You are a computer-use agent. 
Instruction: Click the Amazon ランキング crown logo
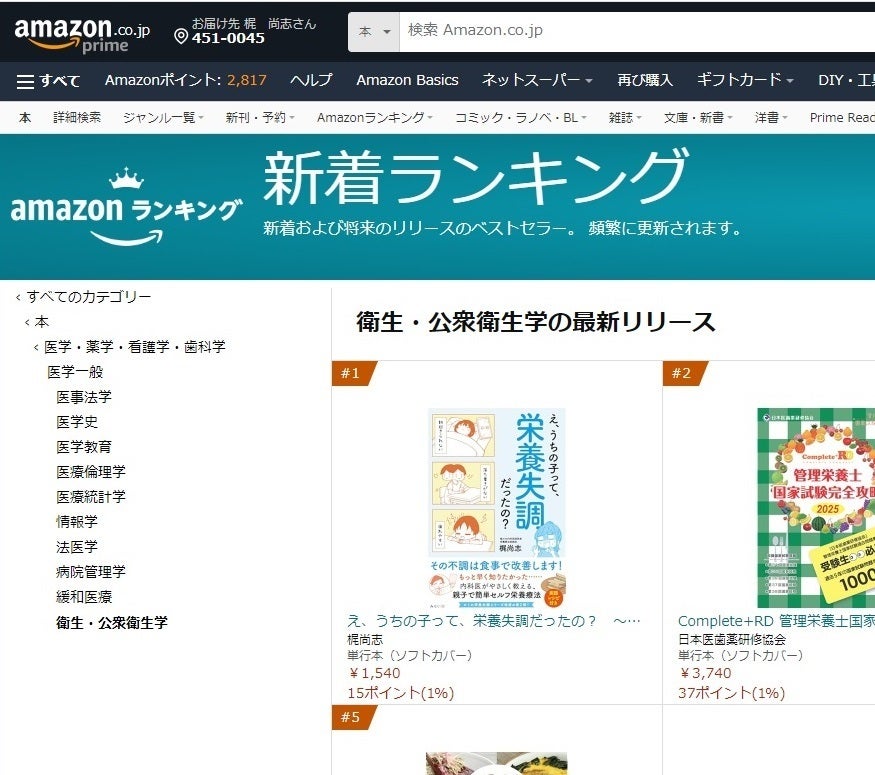point(127,207)
